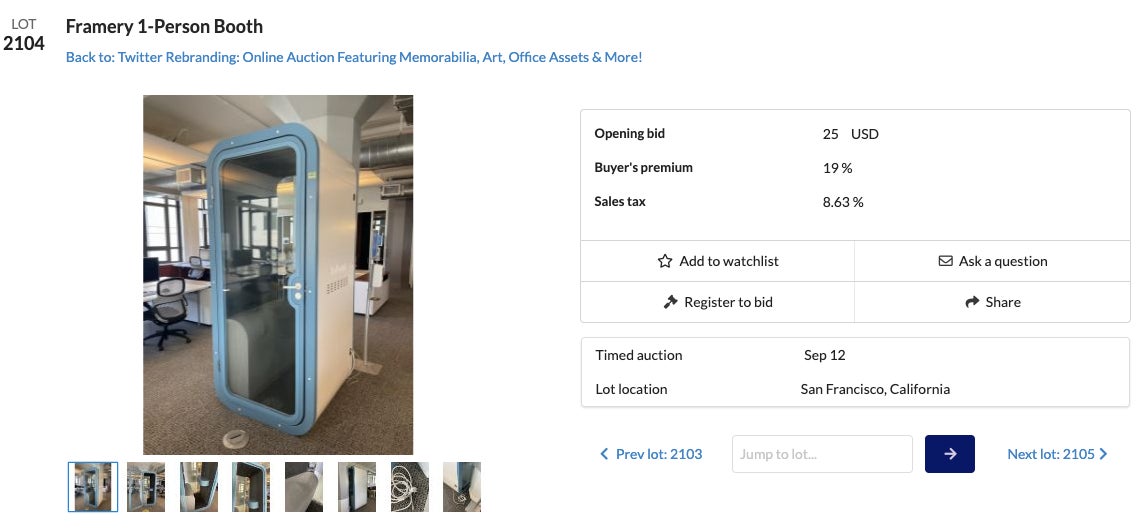
Task: Click the Share arrow icon
Action: 972,302
